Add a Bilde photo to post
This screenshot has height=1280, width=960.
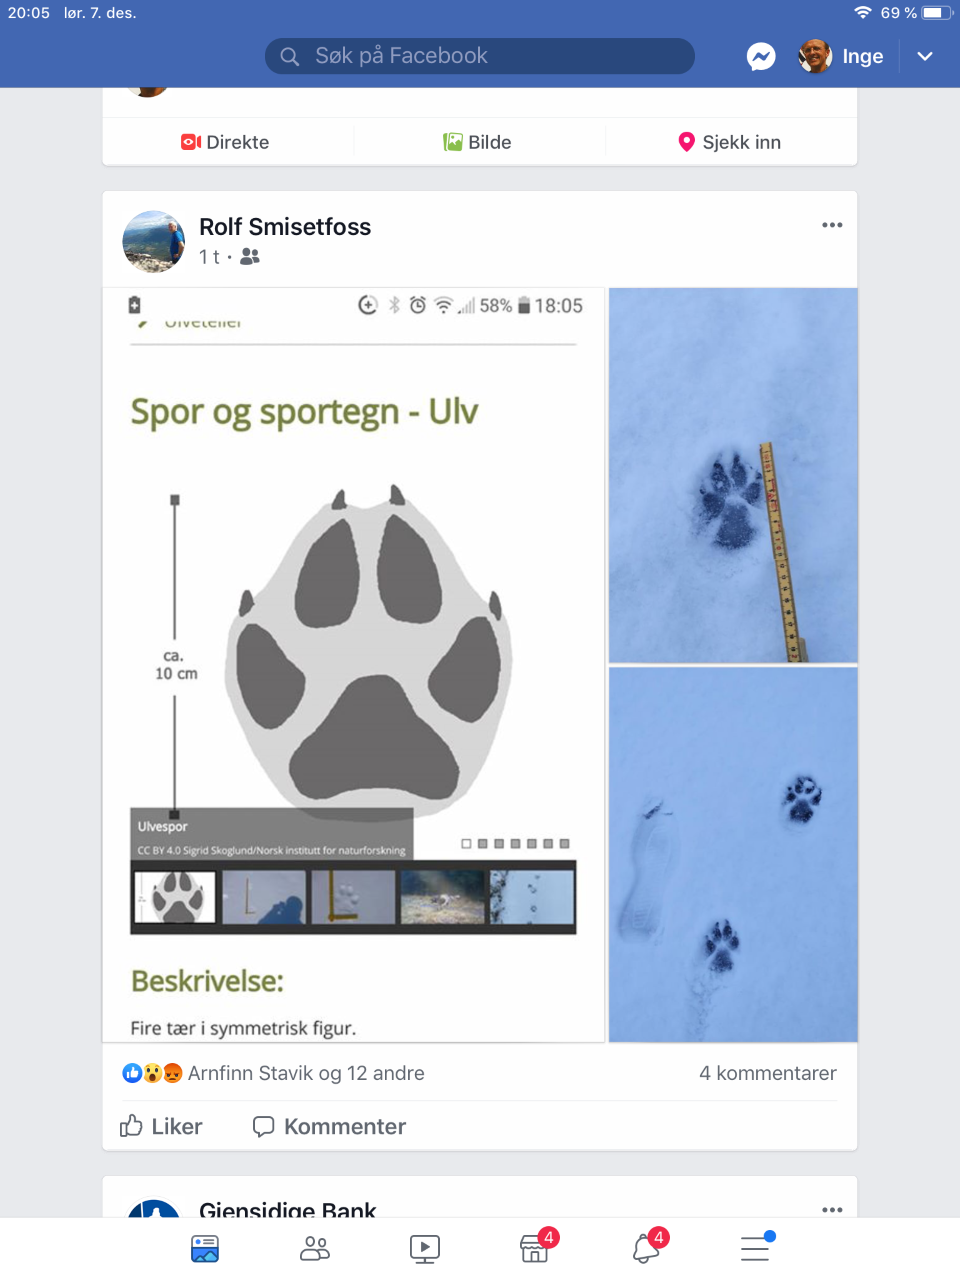point(478,142)
